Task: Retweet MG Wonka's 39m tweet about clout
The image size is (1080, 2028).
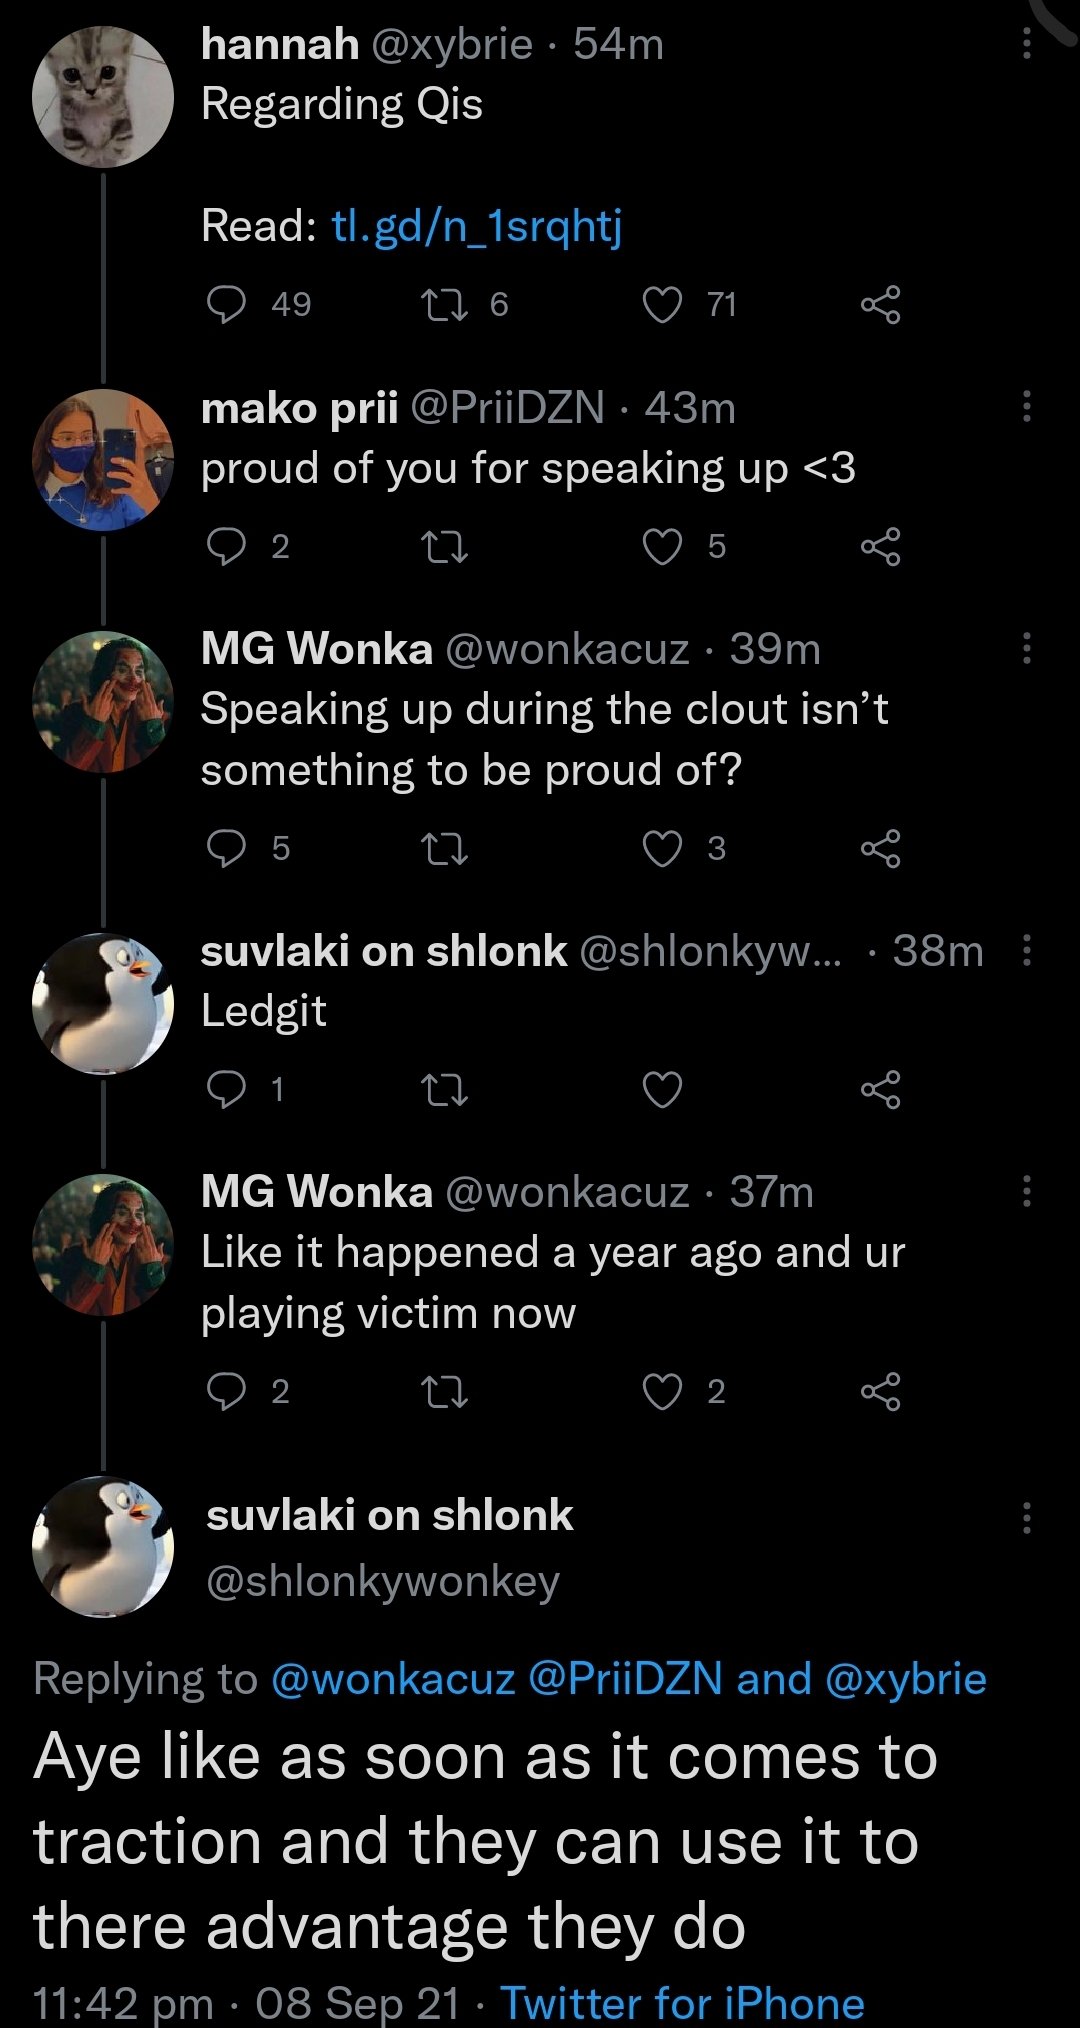Action: pyautogui.click(x=445, y=848)
